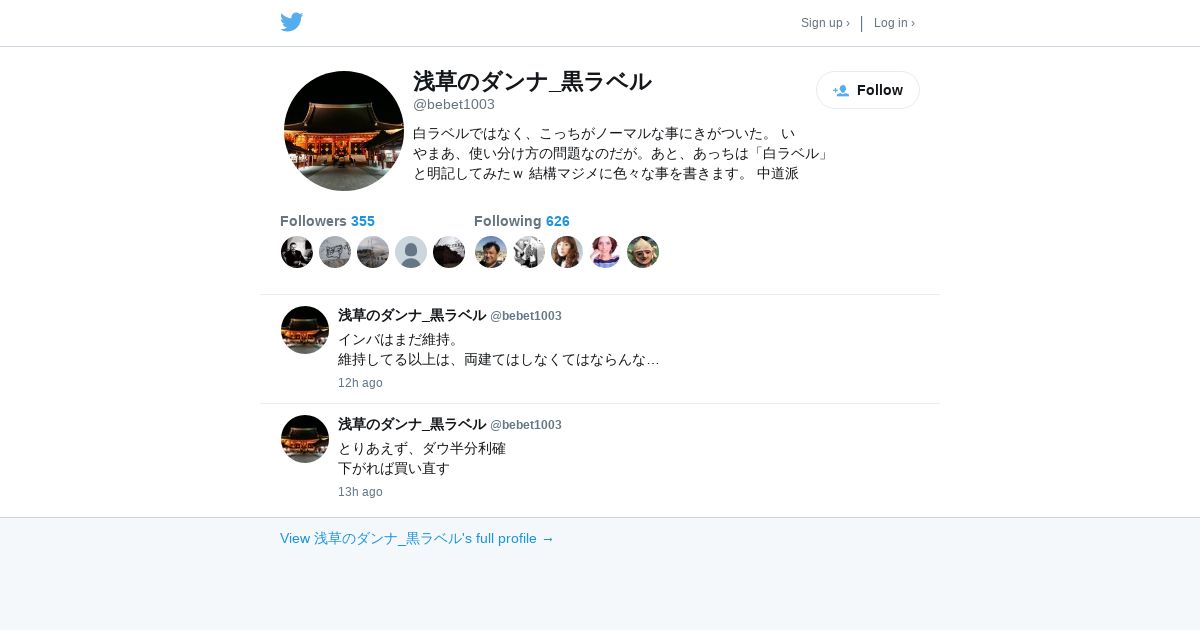Select the fifth follower avatar
The width and height of the screenshot is (1200, 630).
pyautogui.click(x=449, y=252)
